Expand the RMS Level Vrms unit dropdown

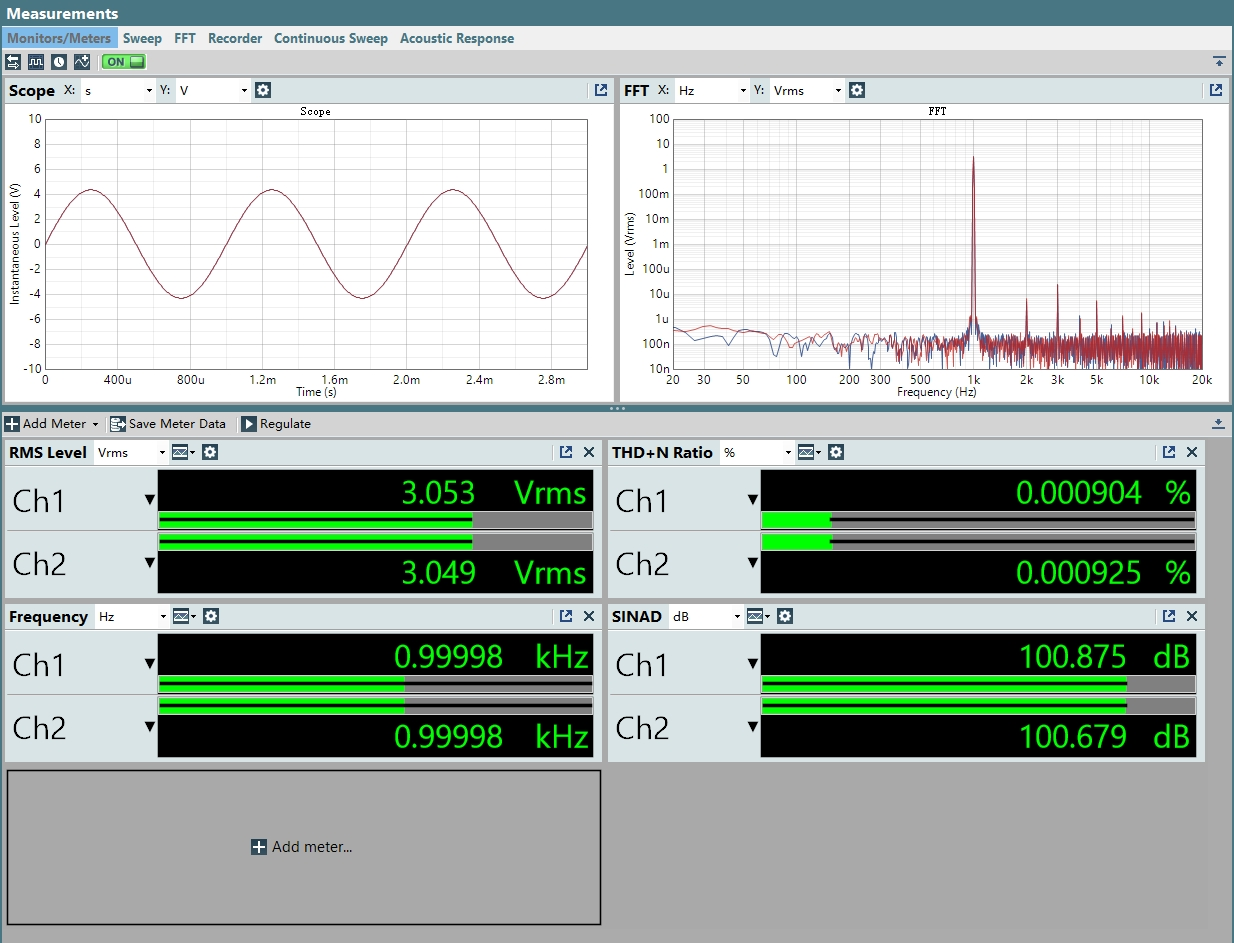131,452
